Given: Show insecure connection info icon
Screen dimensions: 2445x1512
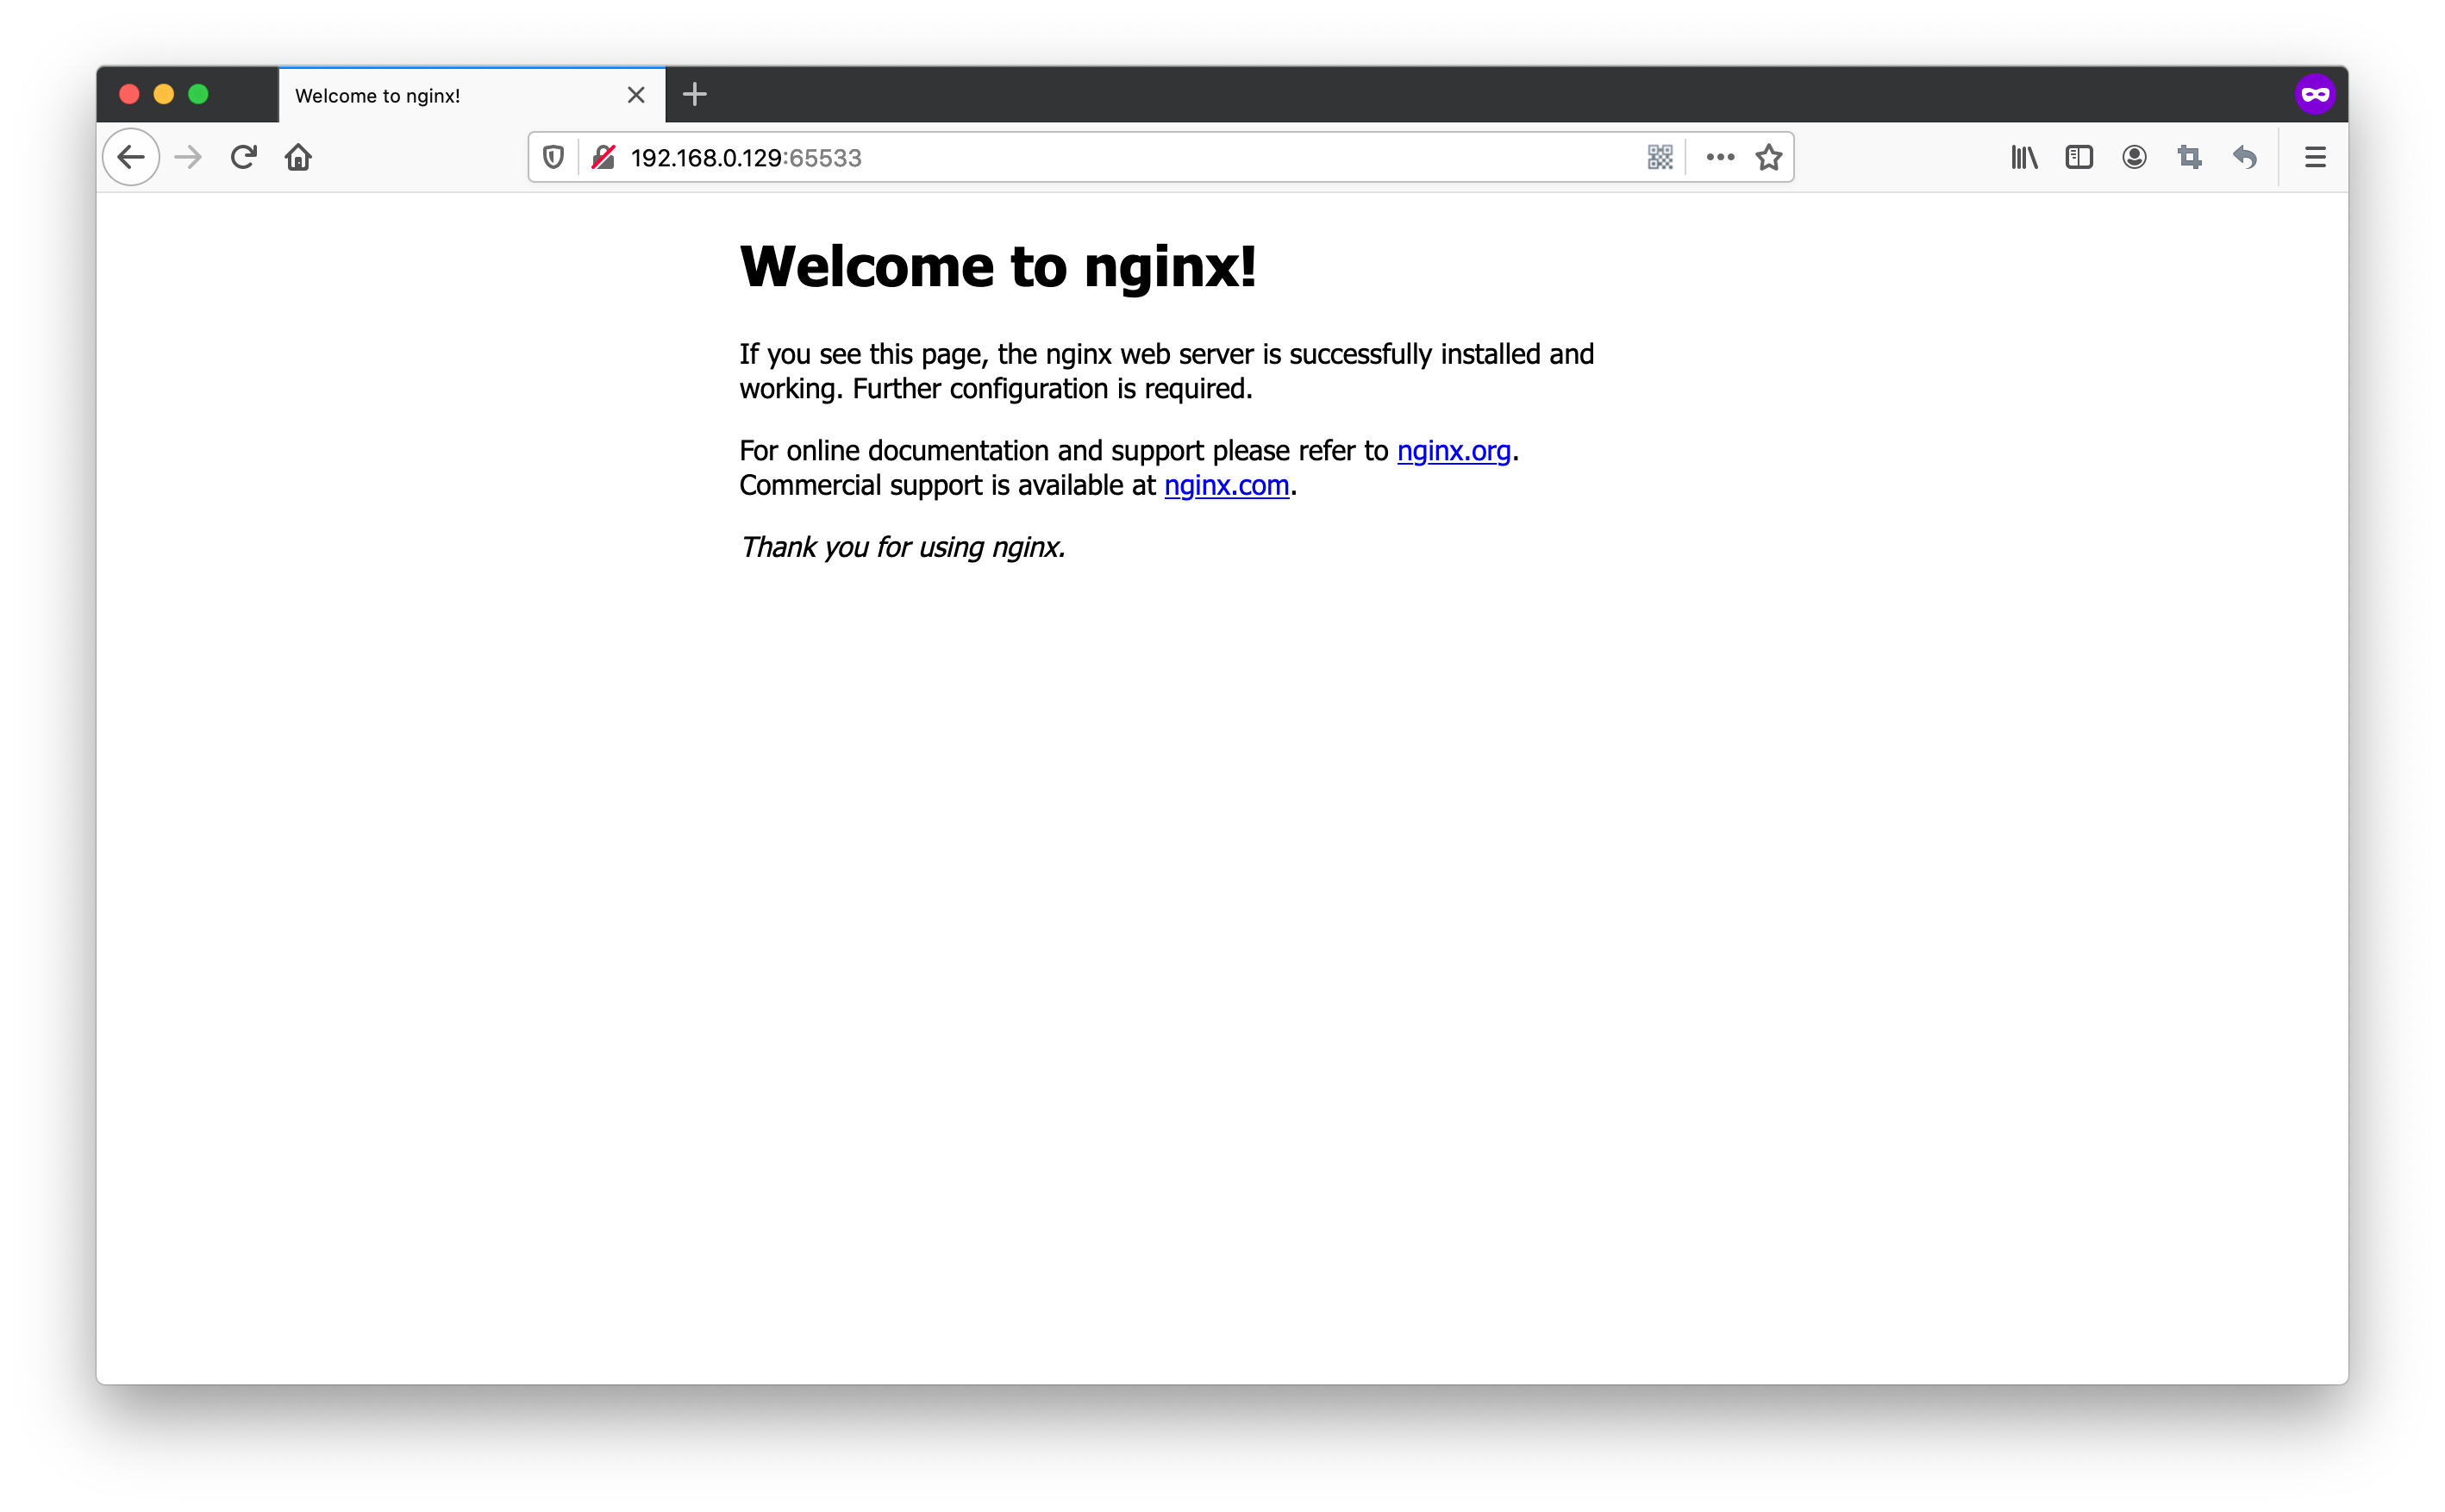Looking at the screenshot, I should pyautogui.click(x=603, y=157).
